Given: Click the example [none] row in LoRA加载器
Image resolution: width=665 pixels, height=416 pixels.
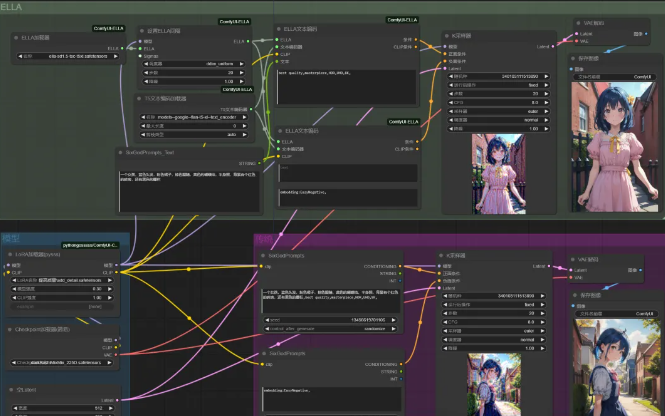Looking at the screenshot, I should pyautogui.click(x=62, y=306).
